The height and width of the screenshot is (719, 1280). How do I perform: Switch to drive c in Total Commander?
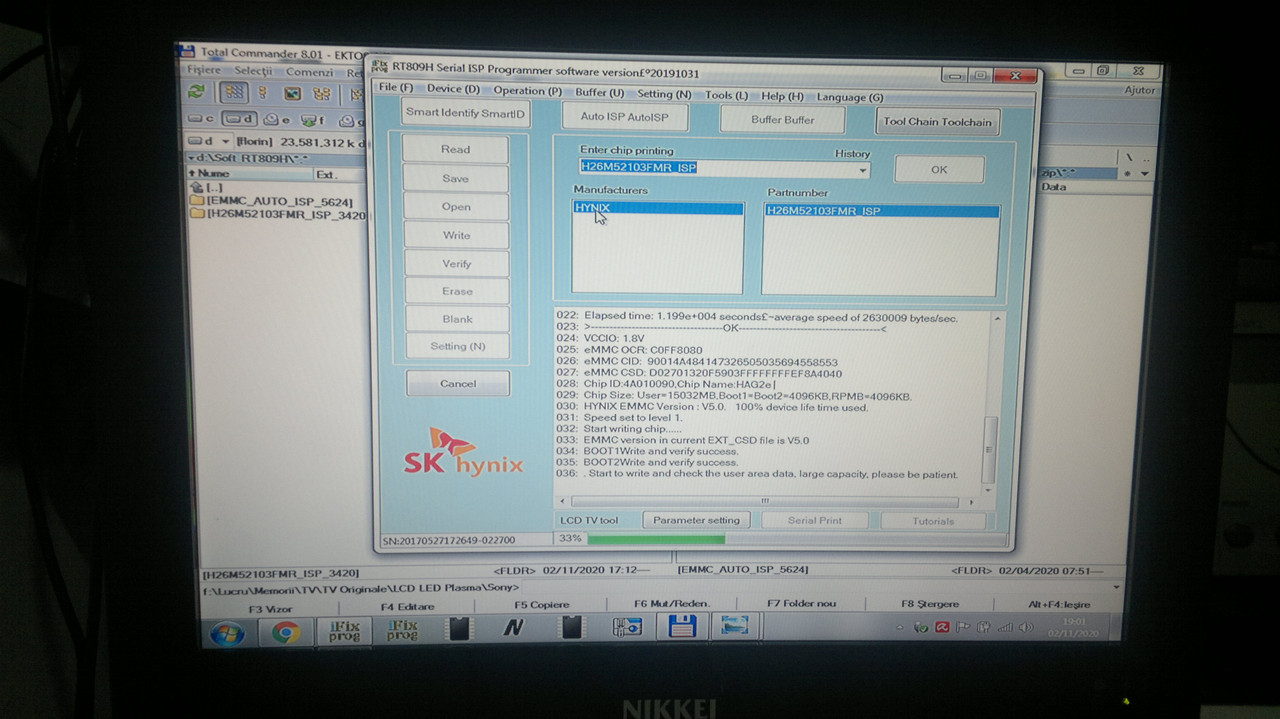pyautogui.click(x=202, y=119)
